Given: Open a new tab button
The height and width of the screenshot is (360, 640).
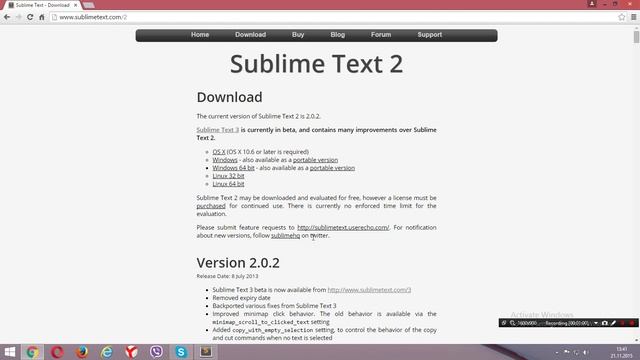Looking at the screenshot, I should click(89, 5).
